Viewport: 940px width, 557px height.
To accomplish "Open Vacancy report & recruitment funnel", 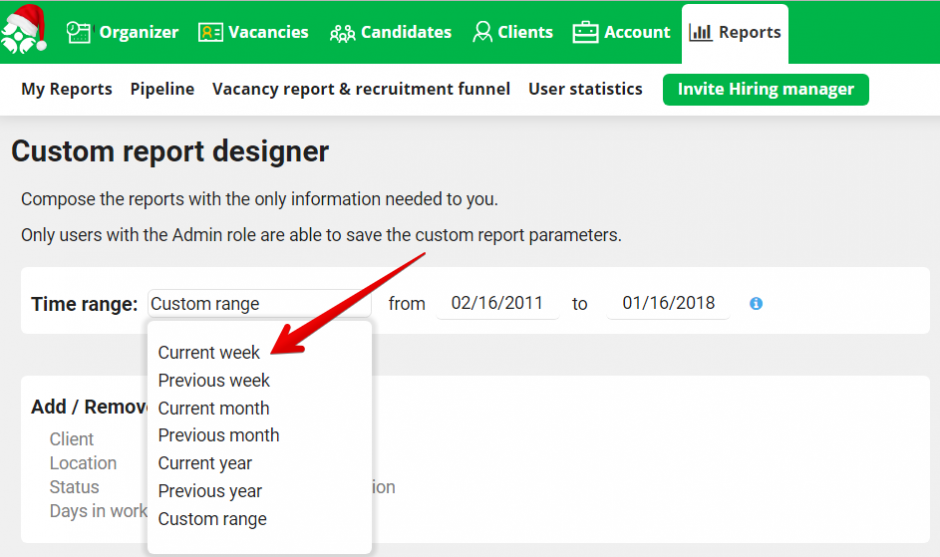I will coord(361,89).
